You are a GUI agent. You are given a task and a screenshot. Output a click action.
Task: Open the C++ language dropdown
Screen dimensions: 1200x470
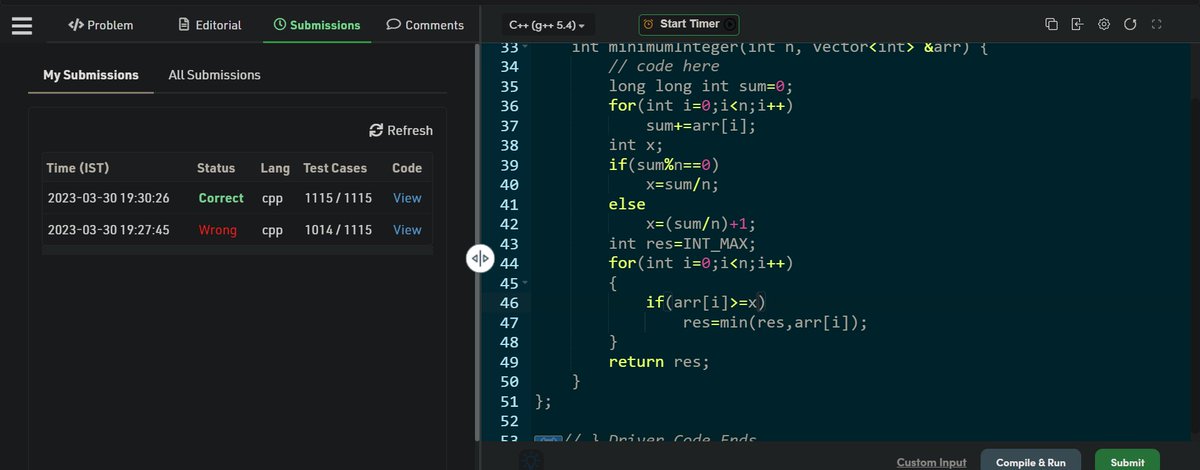(547, 24)
